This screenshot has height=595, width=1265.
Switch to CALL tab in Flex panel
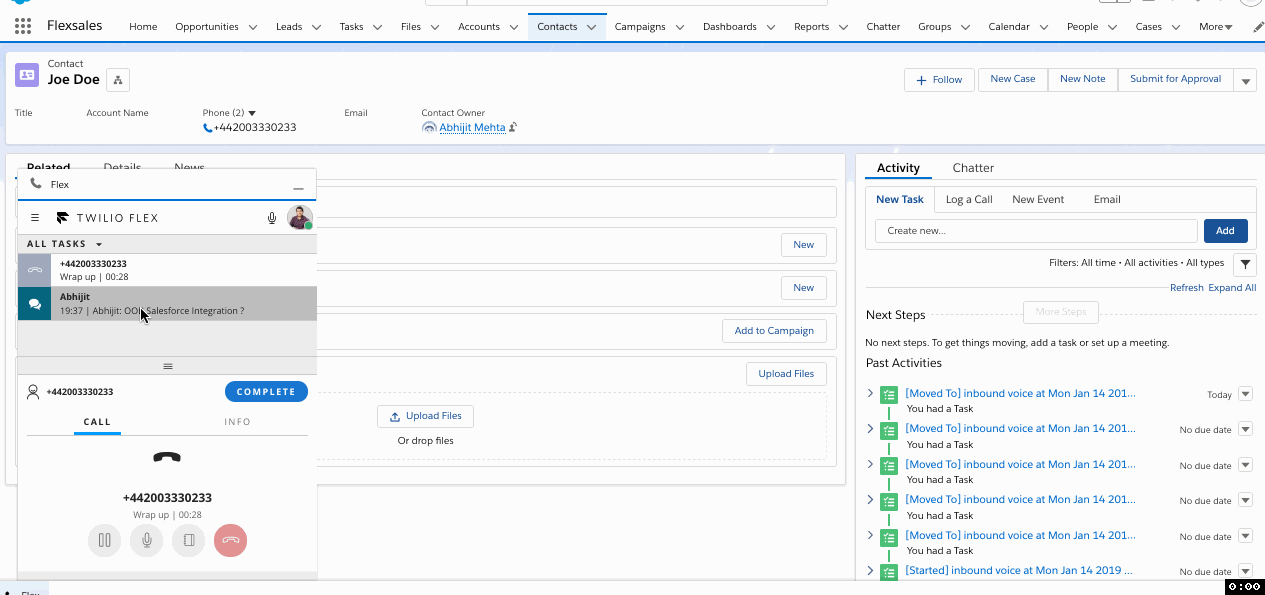click(97, 422)
